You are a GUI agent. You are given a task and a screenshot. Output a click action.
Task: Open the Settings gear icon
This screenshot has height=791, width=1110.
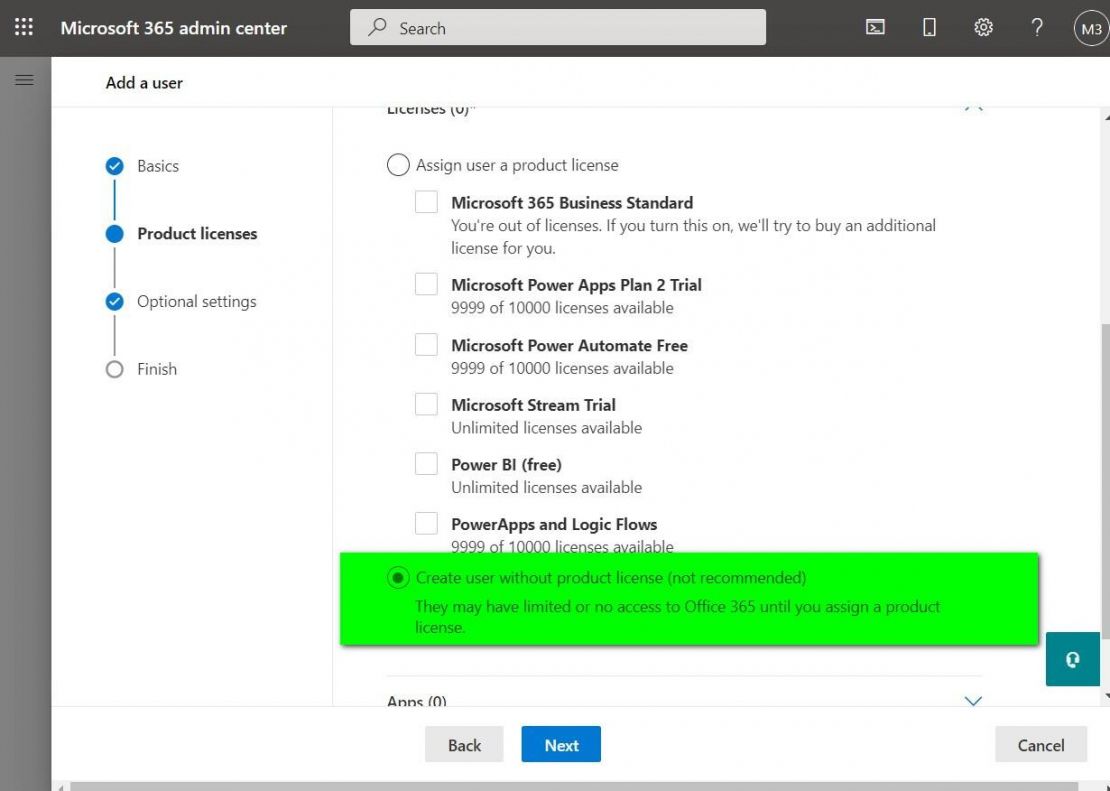click(983, 28)
